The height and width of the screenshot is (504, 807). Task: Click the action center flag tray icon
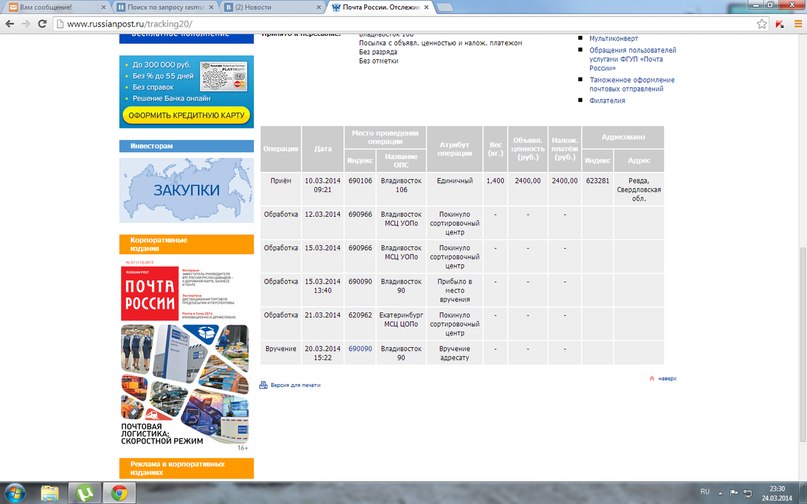click(x=734, y=492)
